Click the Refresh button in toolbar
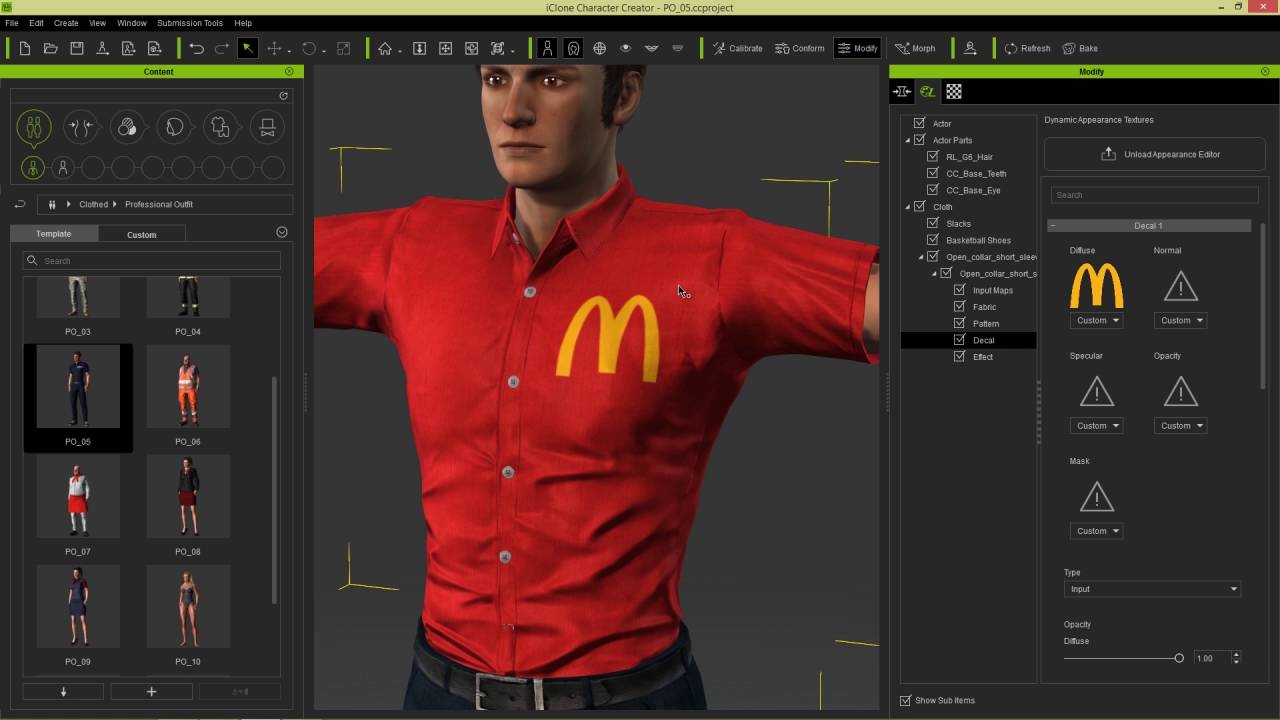This screenshot has height=720, width=1280. click(1027, 48)
